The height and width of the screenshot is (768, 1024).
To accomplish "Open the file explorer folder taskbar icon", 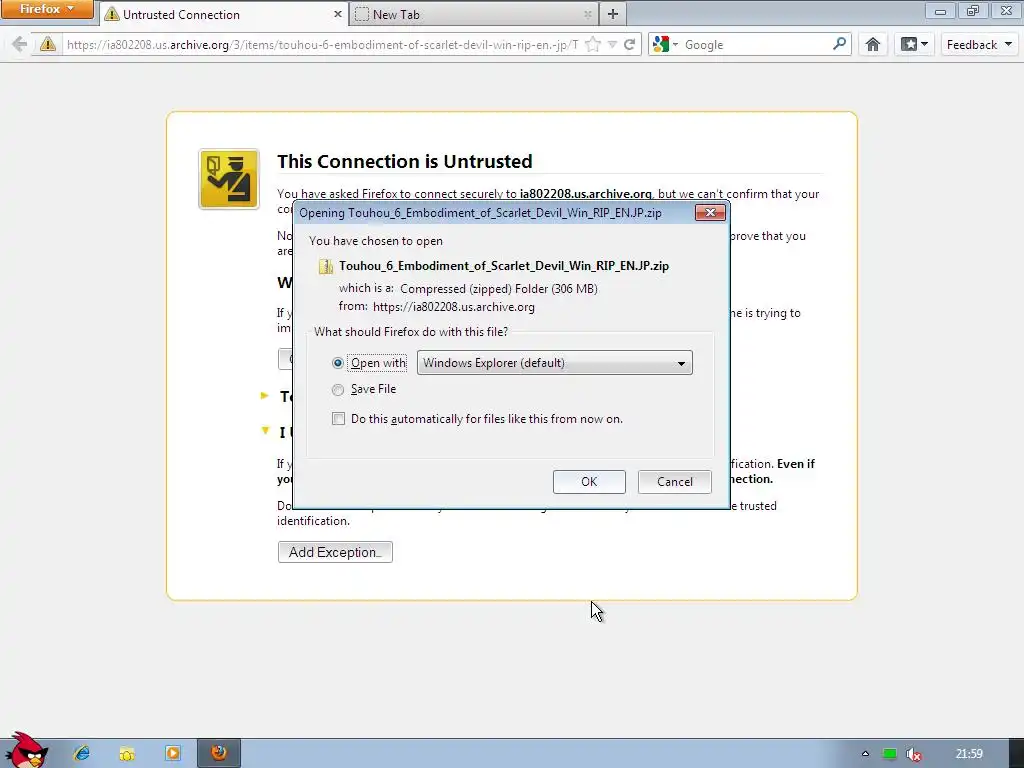I will [127, 754].
